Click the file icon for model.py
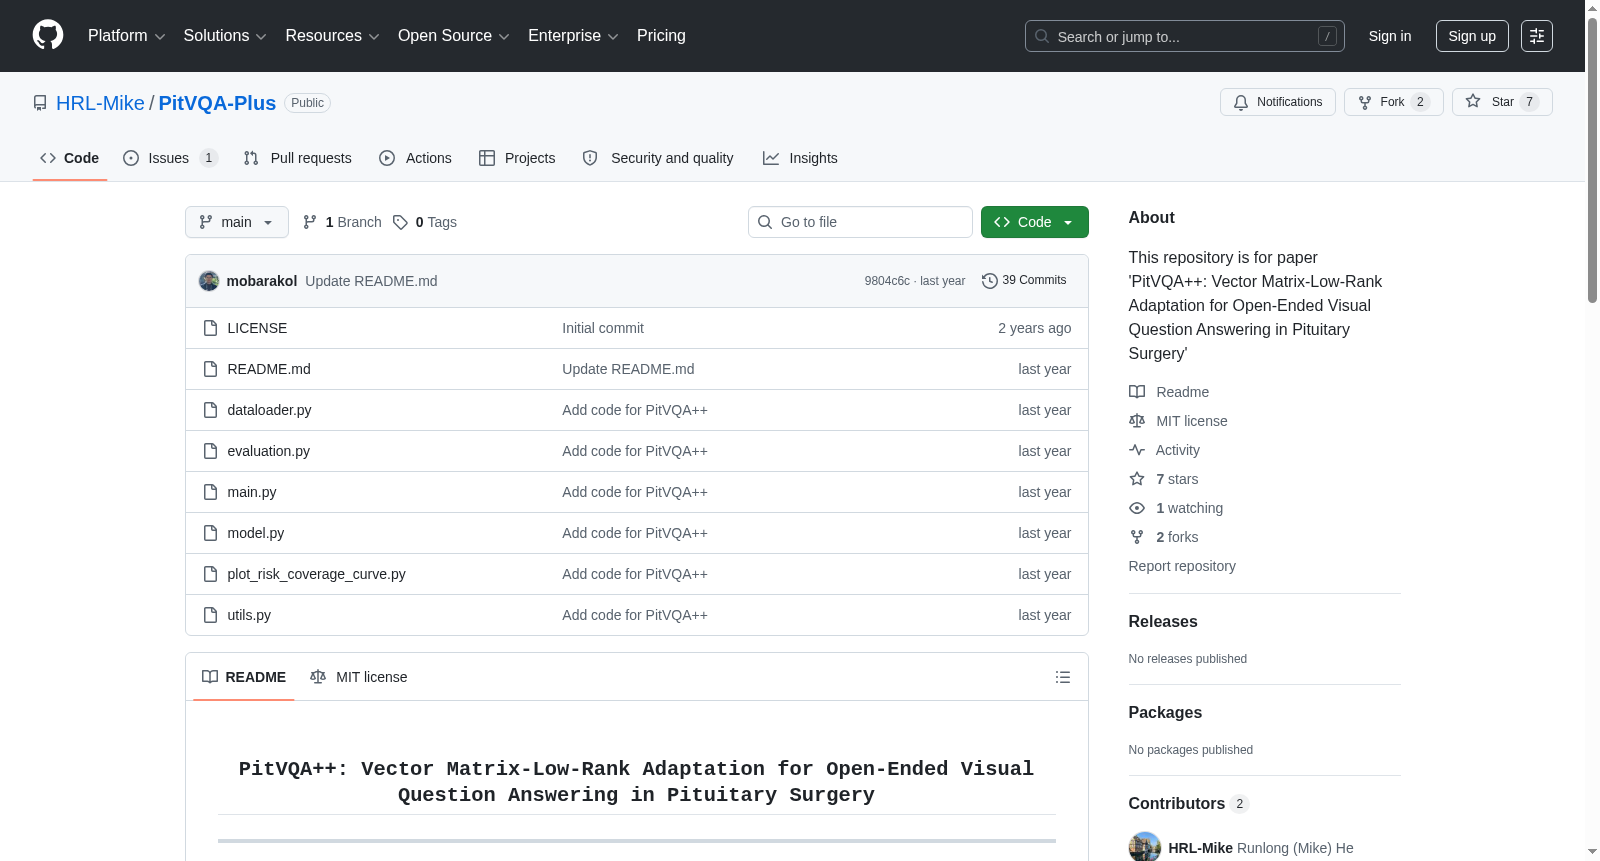1600x861 pixels. pos(210,533)
